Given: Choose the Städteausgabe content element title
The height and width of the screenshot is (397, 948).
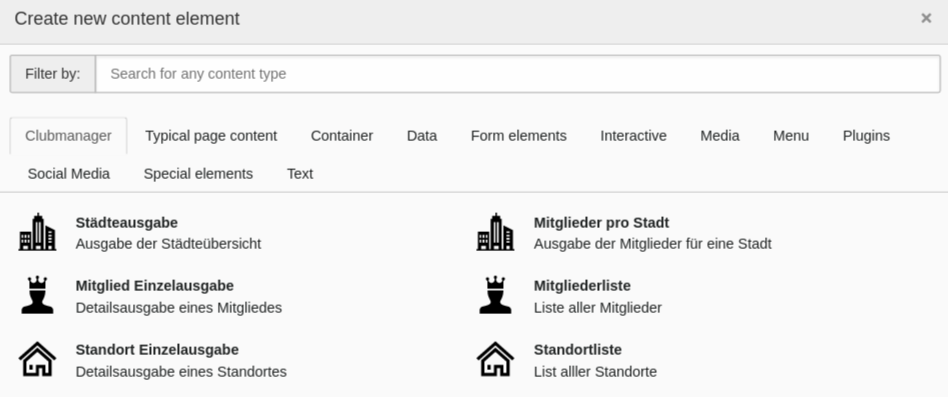Looking at the screenshot, I should click(126, 223).
